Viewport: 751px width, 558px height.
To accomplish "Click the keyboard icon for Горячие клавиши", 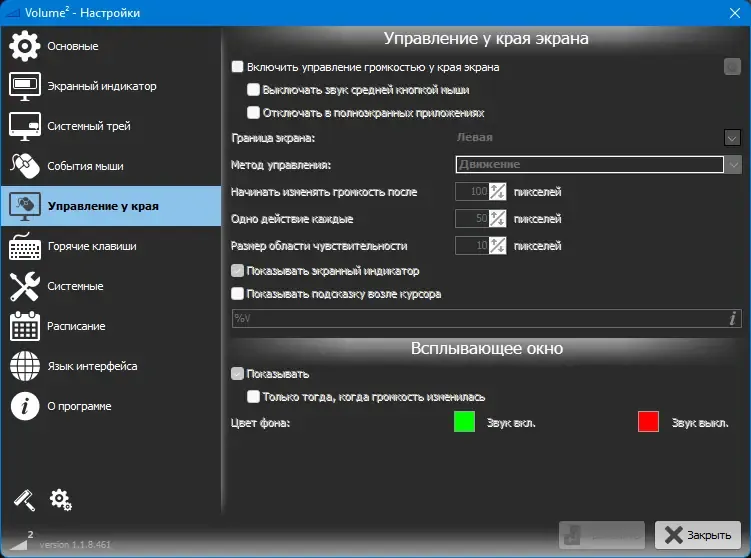I will [25, 246].
